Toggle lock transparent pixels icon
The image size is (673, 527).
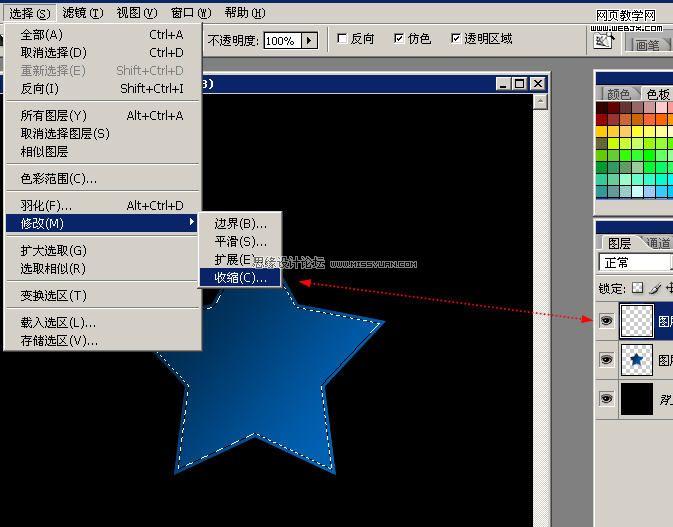click(x=638, y=288)
